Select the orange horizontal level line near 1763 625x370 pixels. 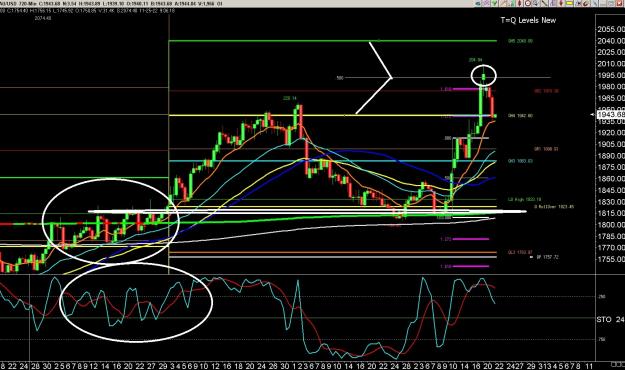[x=333, y=252]
